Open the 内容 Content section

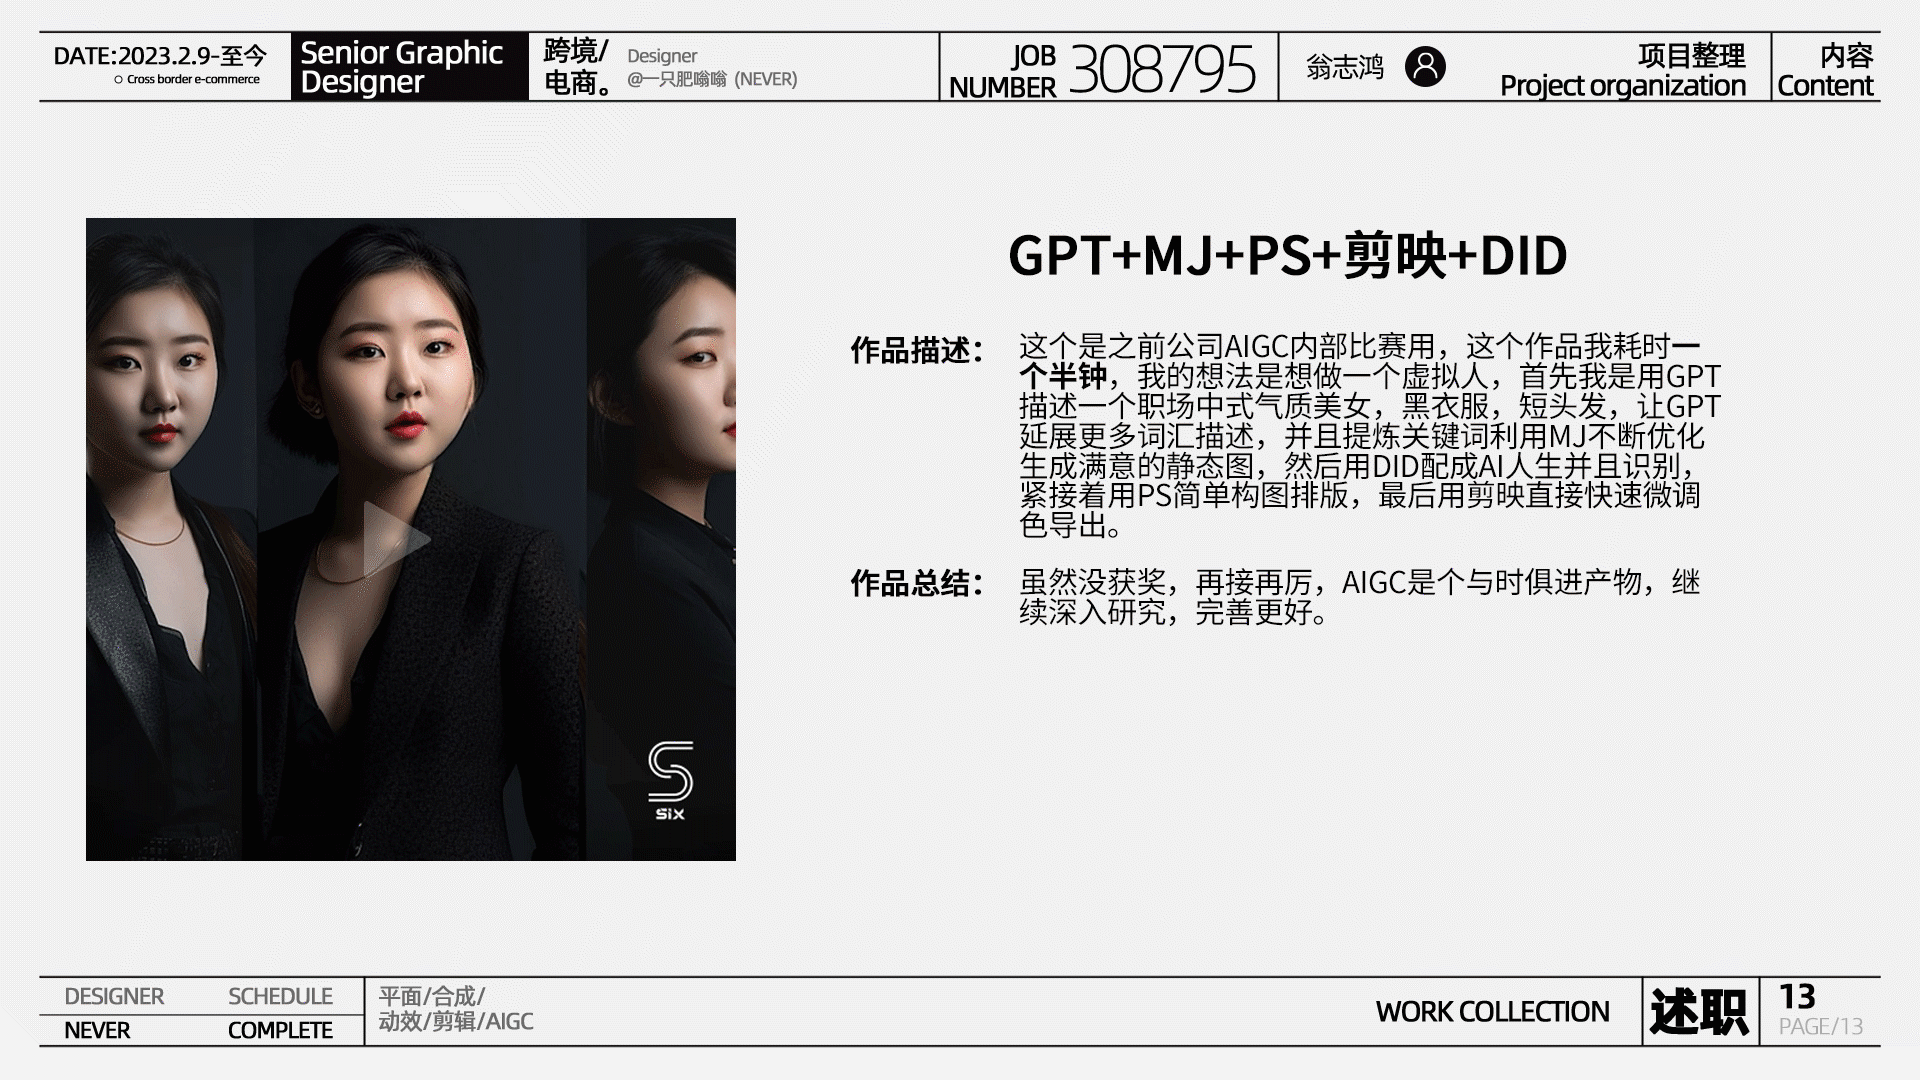point(1825,69)
